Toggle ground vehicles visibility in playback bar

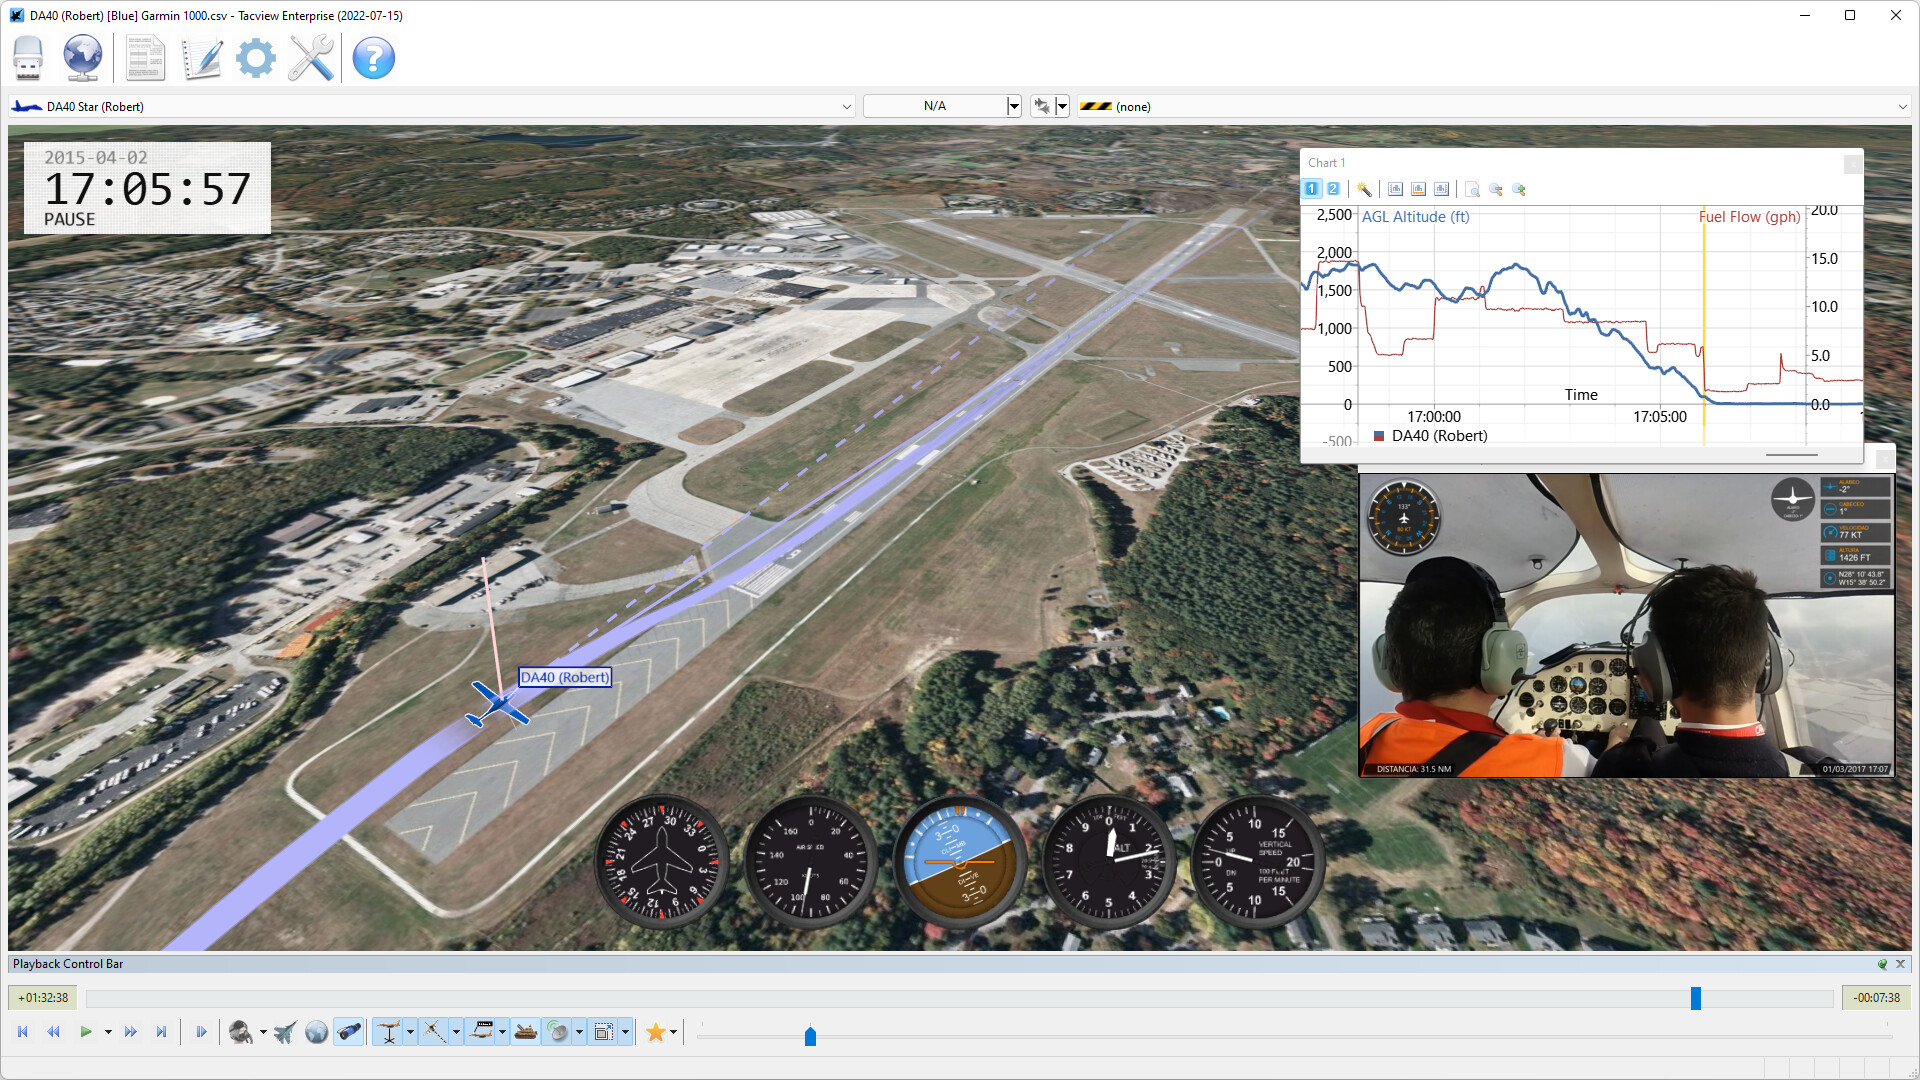pyautogui.click(x=526, y=1031)
